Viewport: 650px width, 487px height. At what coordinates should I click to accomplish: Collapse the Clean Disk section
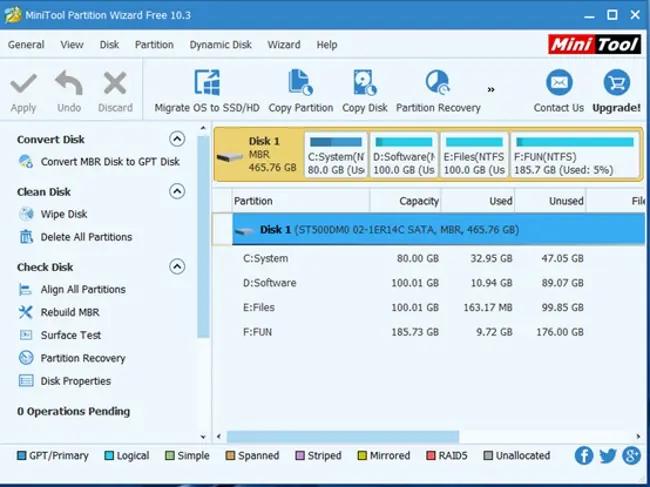tap(177, 191)
